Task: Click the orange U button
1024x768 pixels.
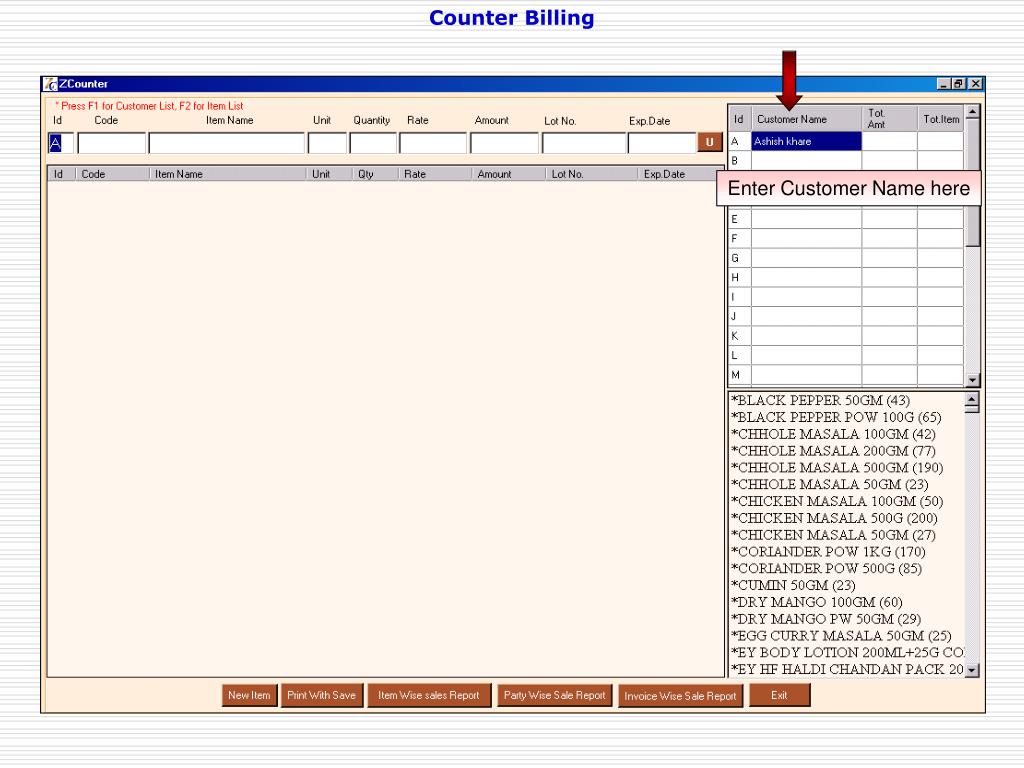Action: point(710,142)
